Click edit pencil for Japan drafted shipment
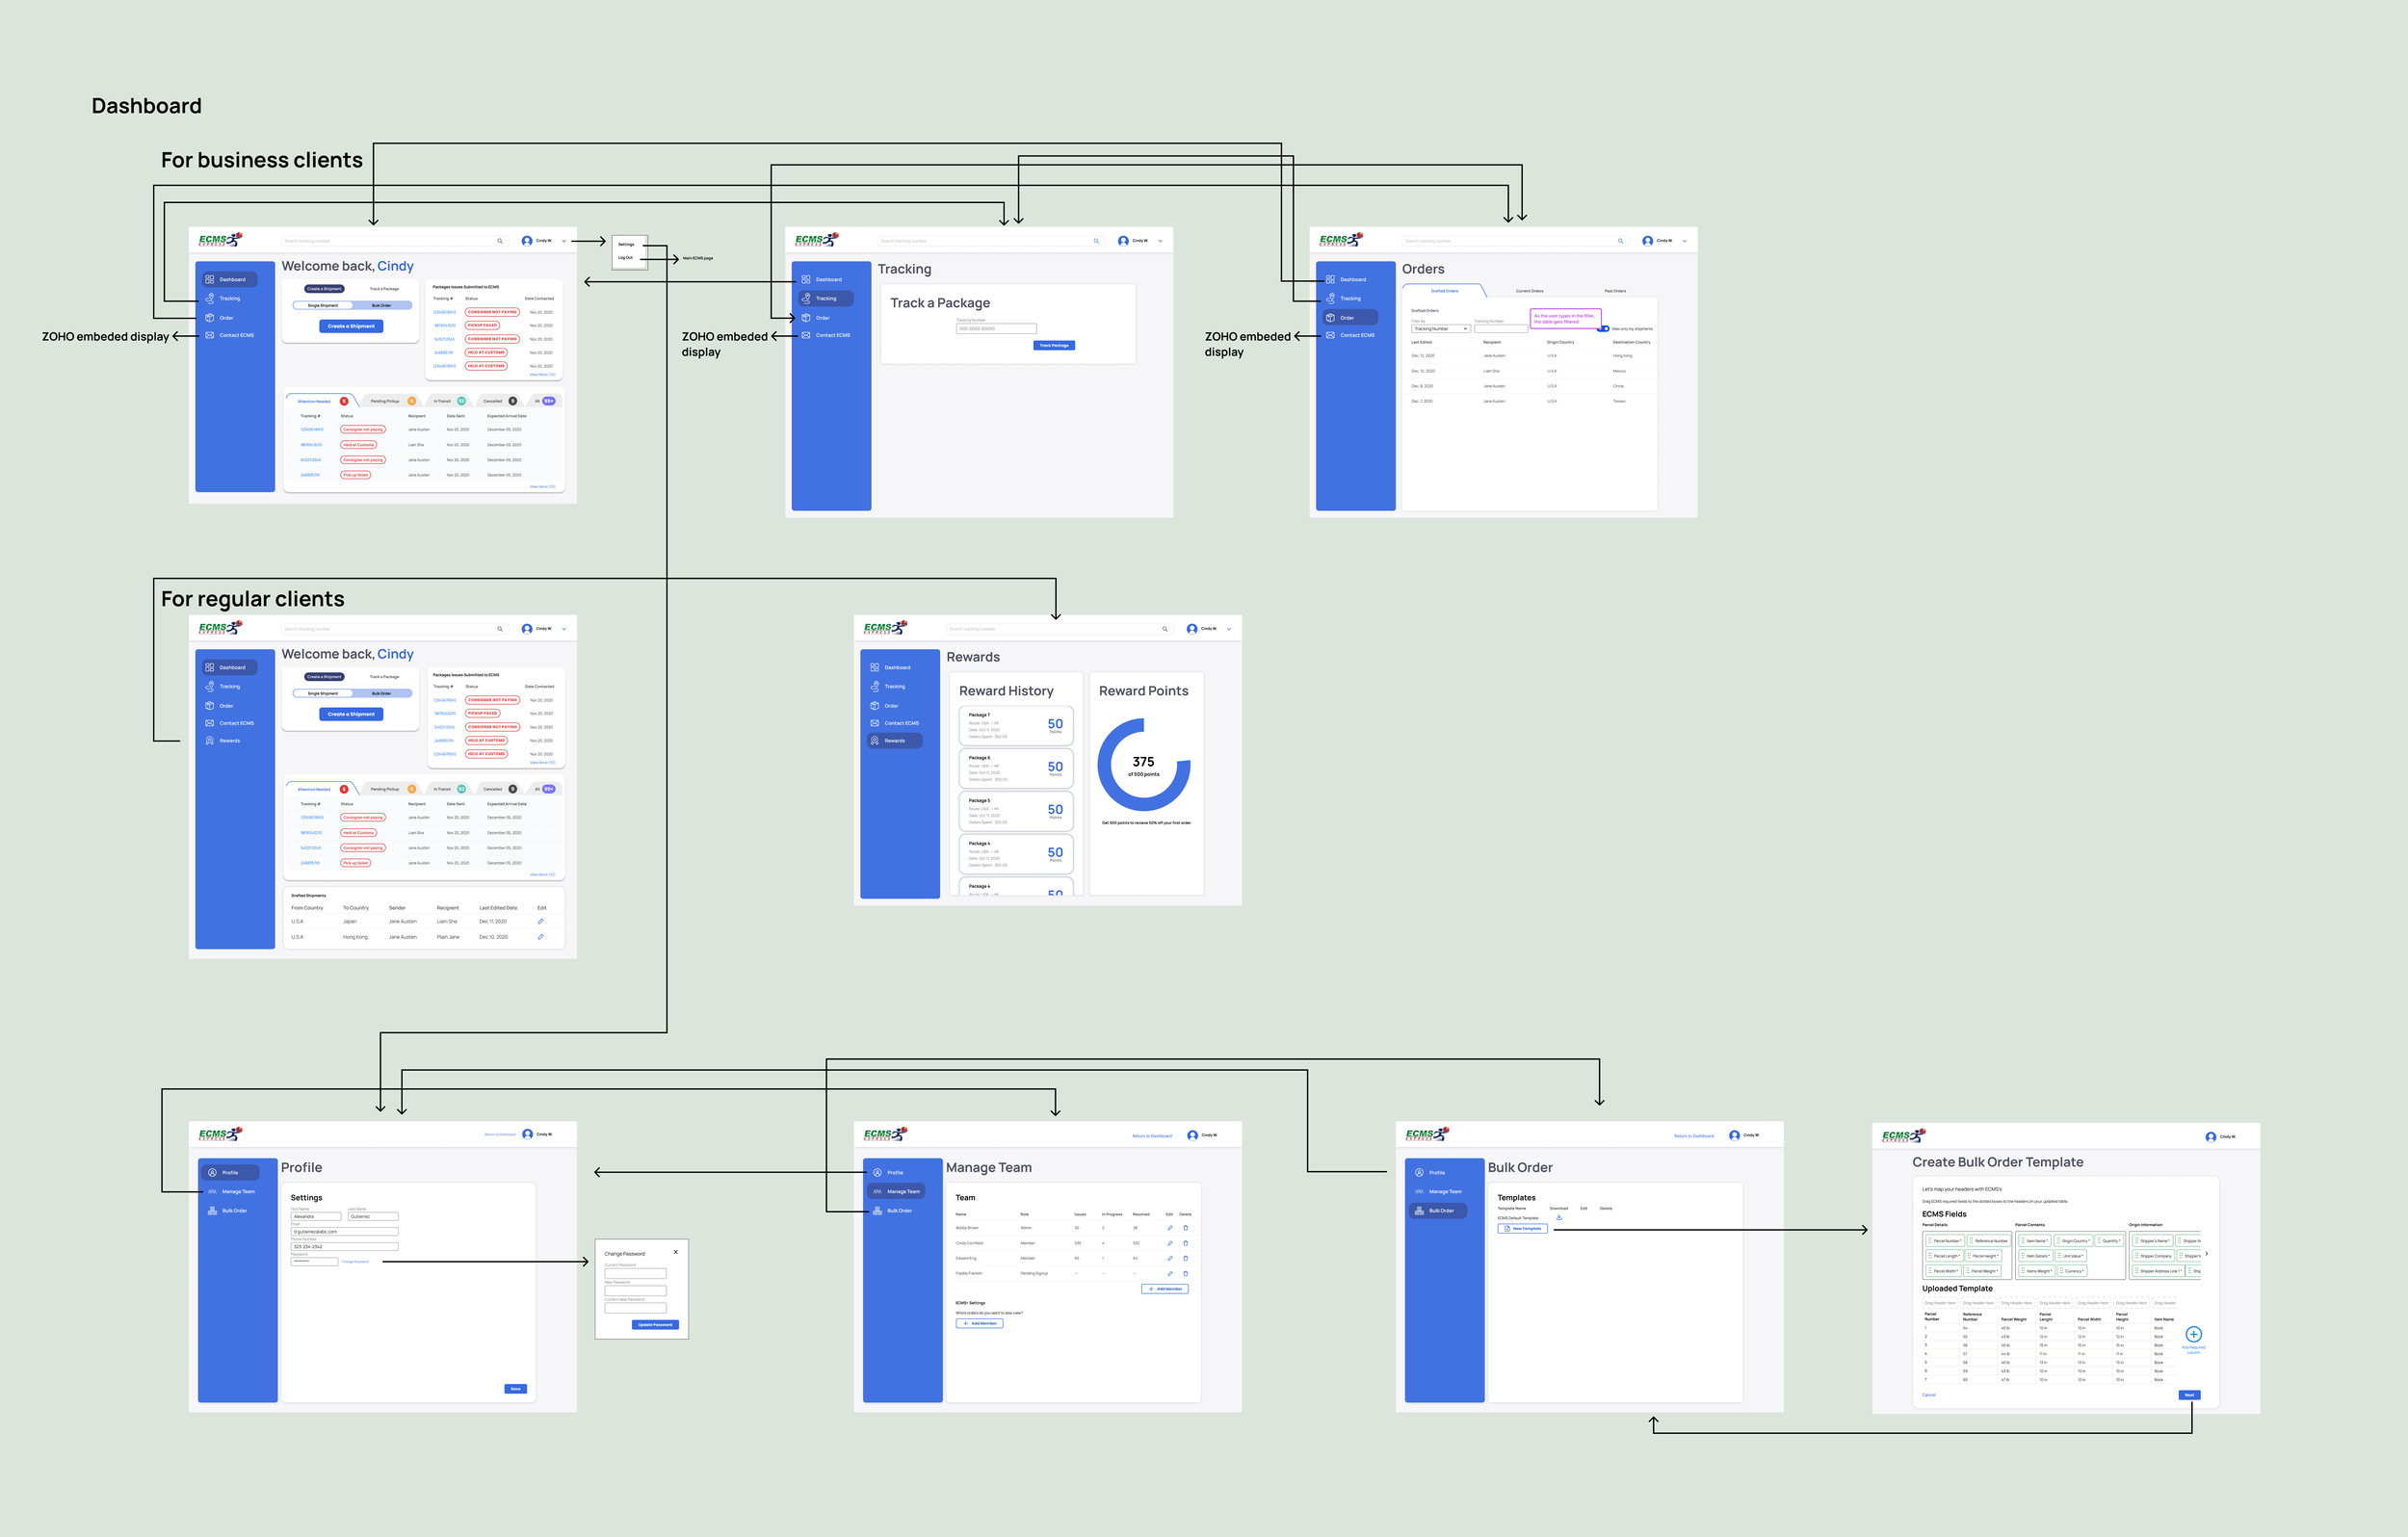Image resolution: width=2408 pixels, height=1537 pixels. coord(541,921)
